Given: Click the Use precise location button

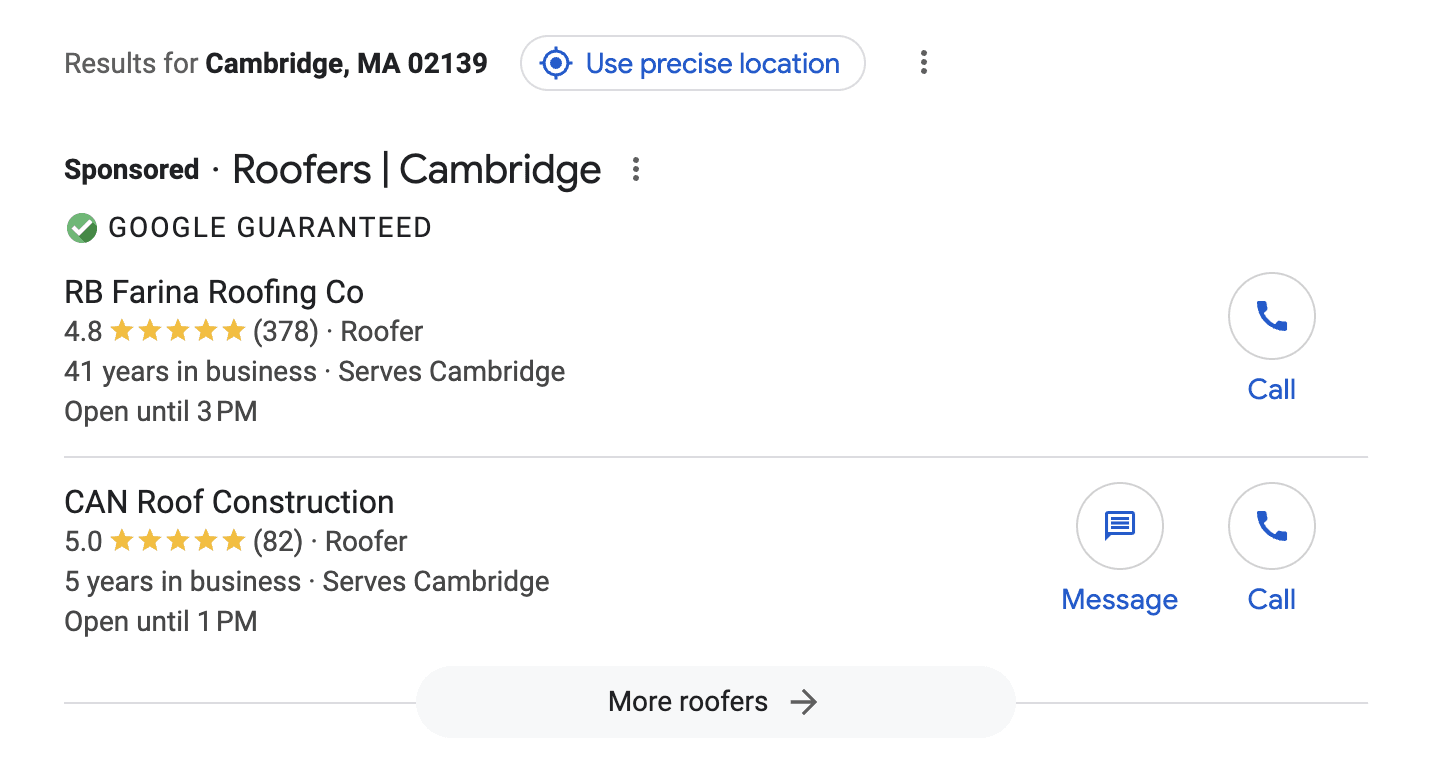Looking at the screenshot, I should 692,63.
